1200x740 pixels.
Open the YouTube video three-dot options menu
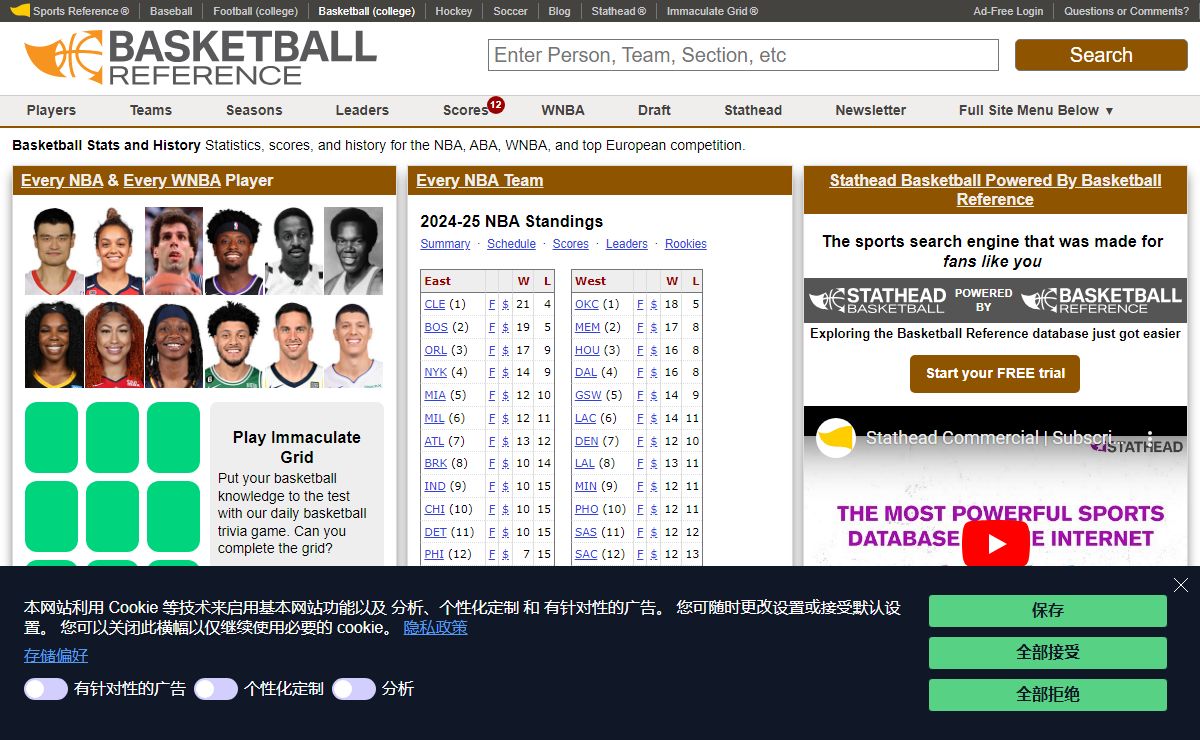[x=1150, y=438]
